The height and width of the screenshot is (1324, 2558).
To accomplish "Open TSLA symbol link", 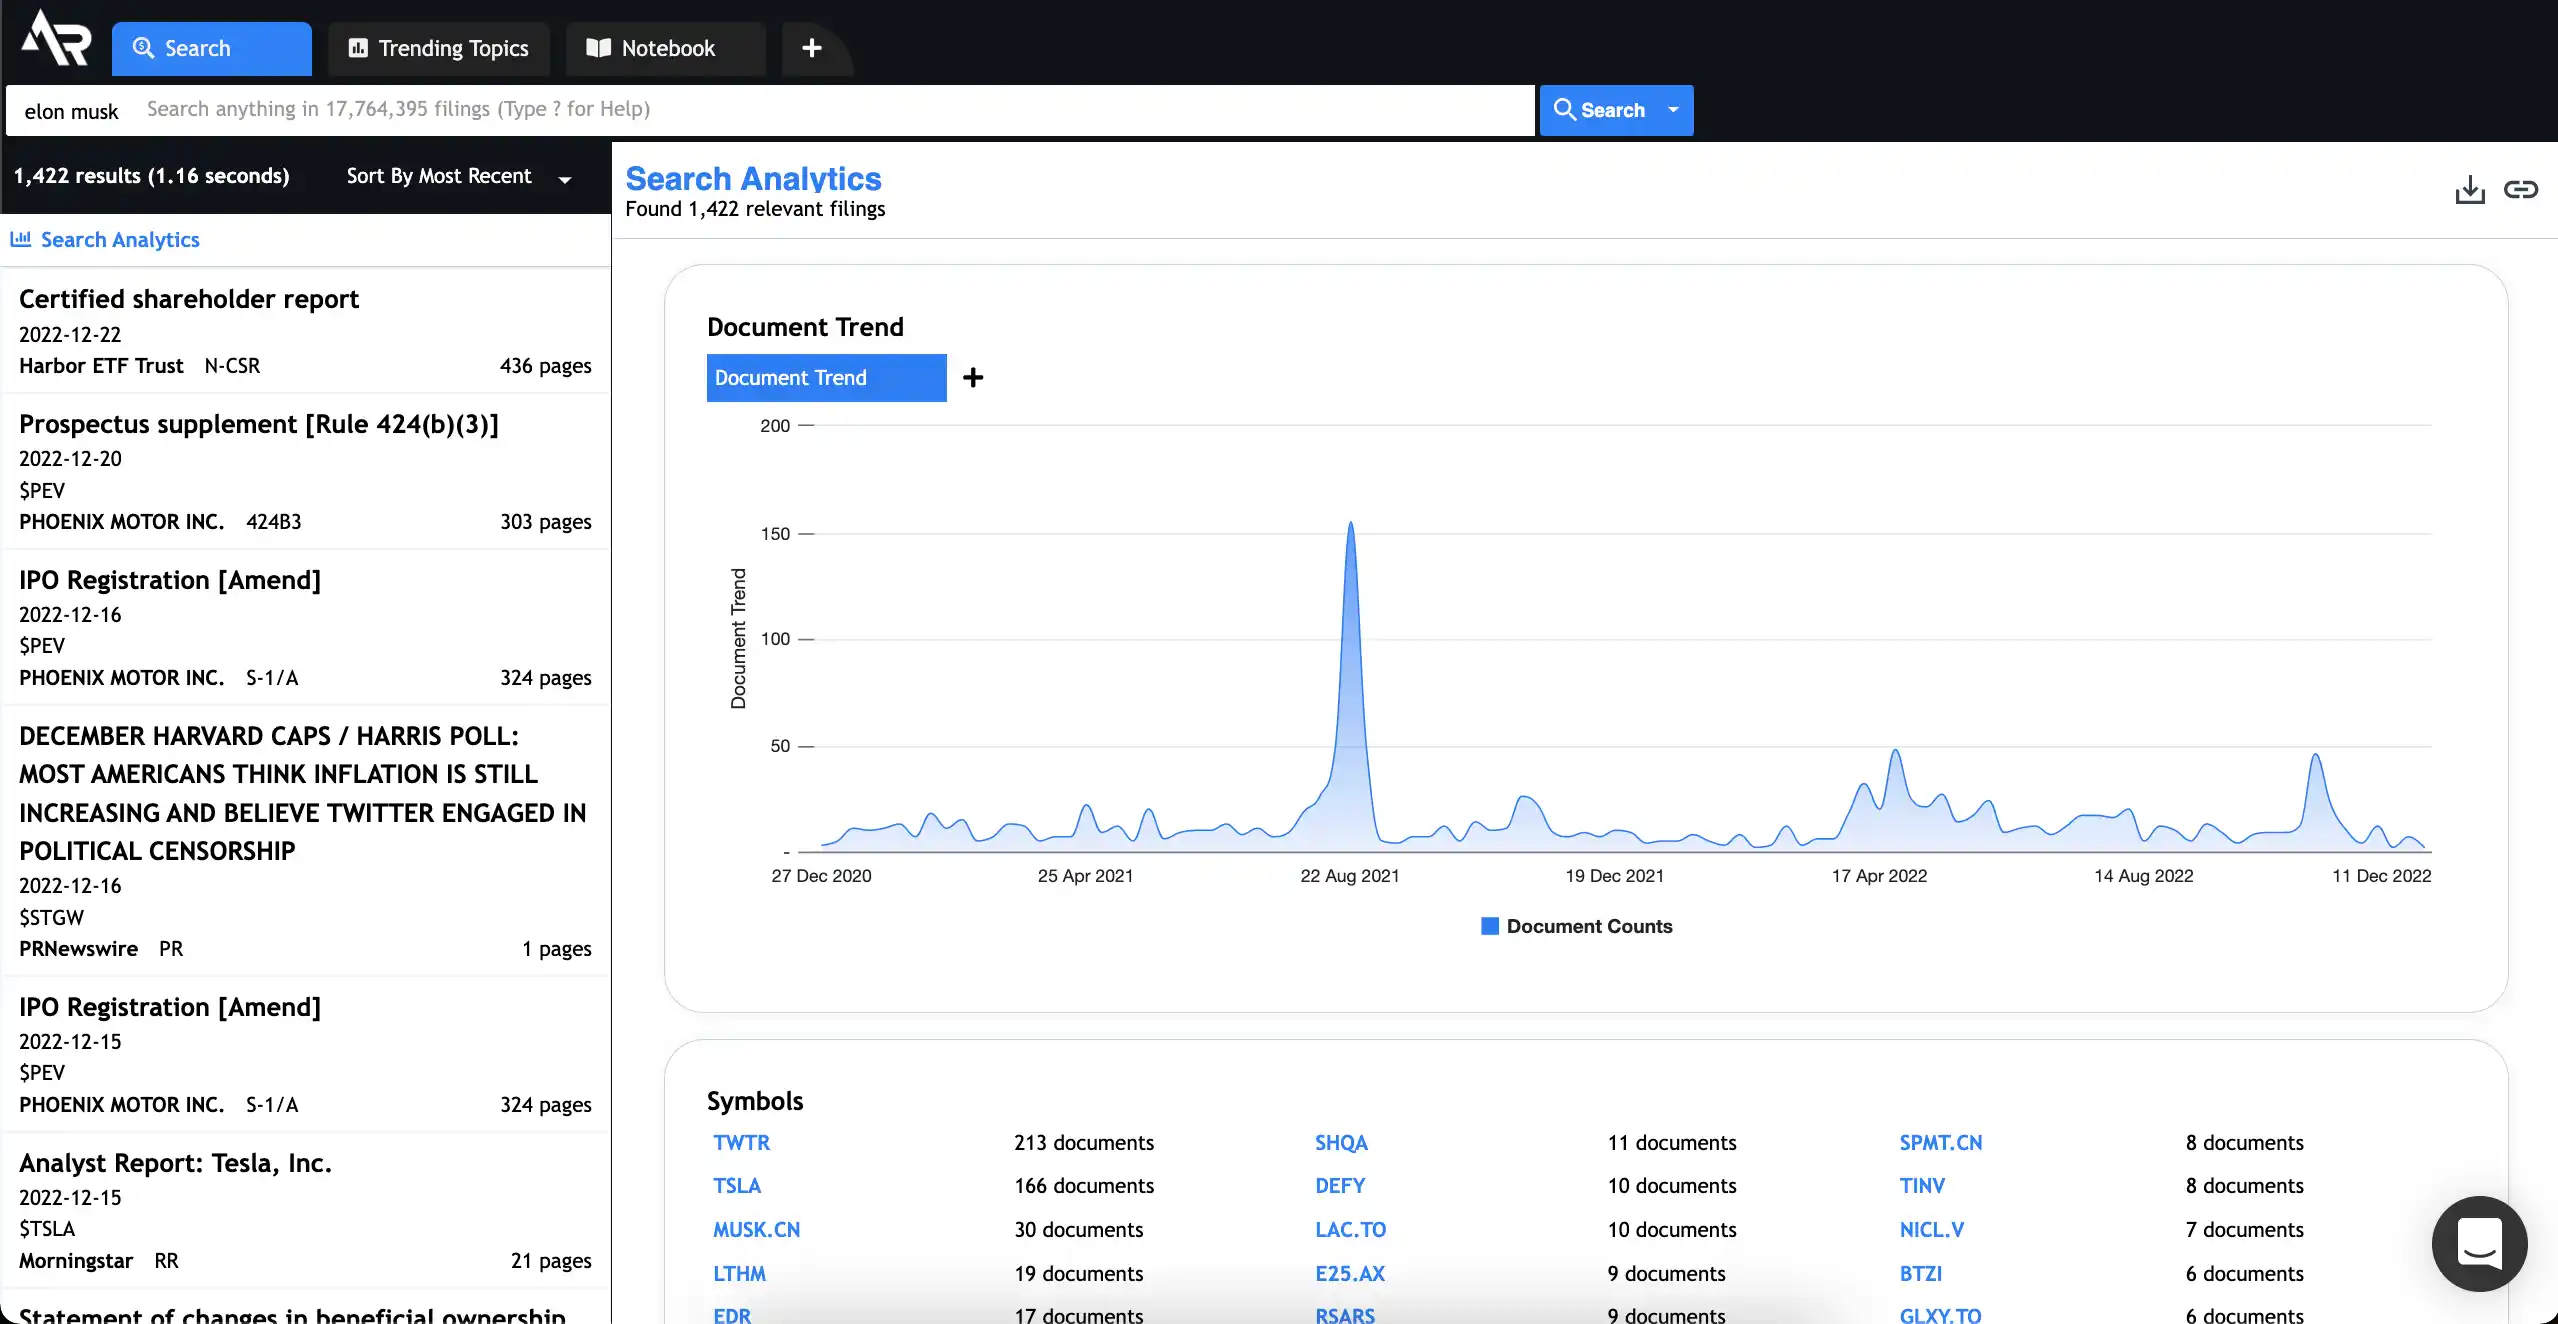I will click(x=736, y=1186).
